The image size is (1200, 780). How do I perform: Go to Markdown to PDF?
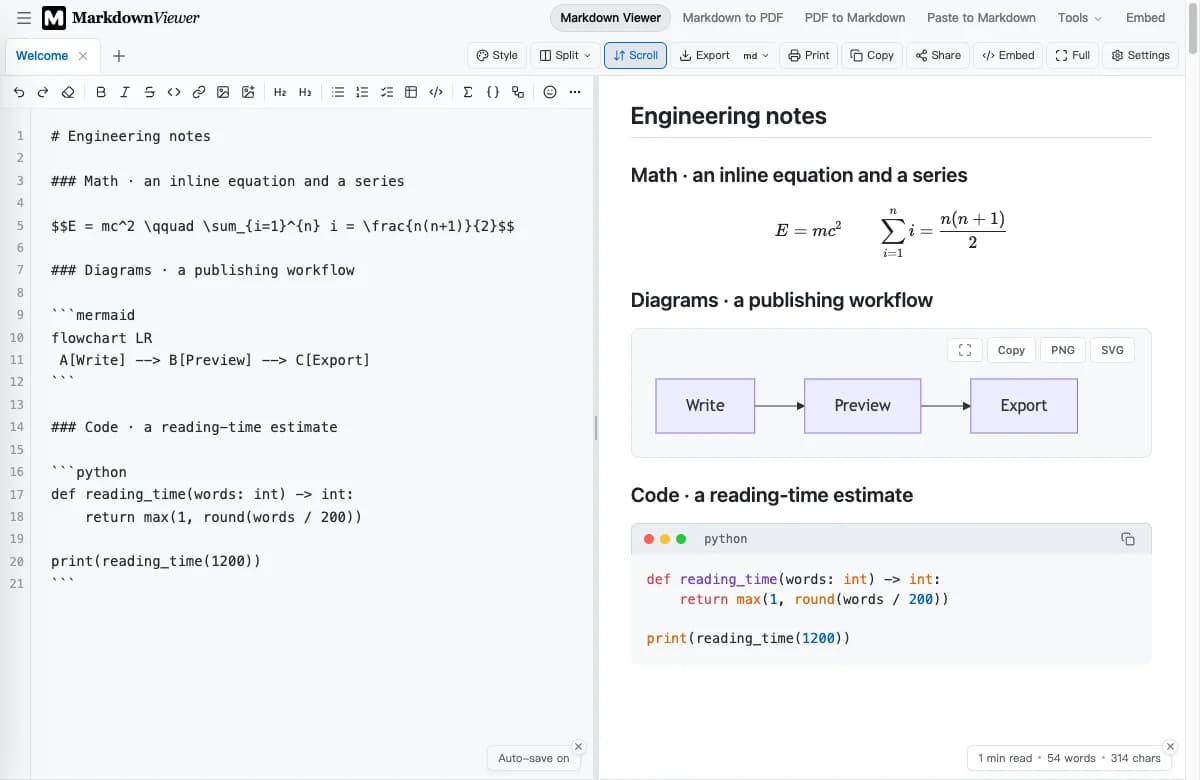pyautogui.click(x=733, y=18)
